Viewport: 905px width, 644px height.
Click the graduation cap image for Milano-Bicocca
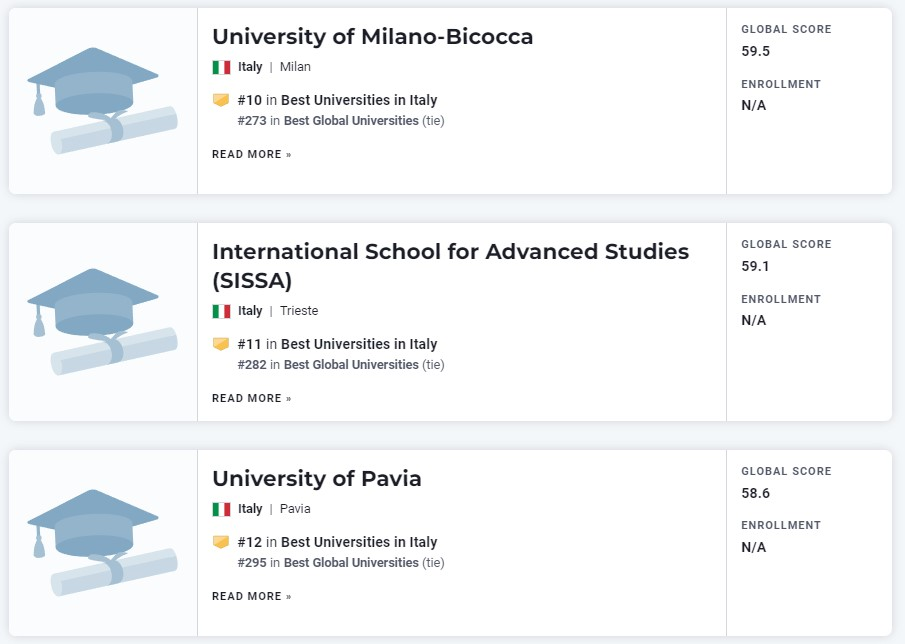click(102, 101)
